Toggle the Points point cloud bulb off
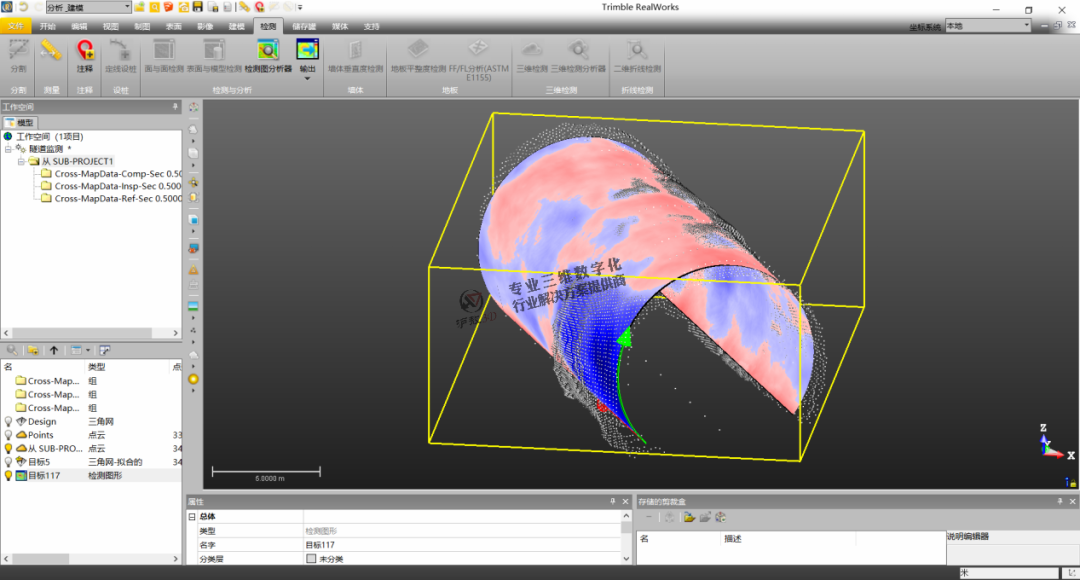 (x=7, y=434)
